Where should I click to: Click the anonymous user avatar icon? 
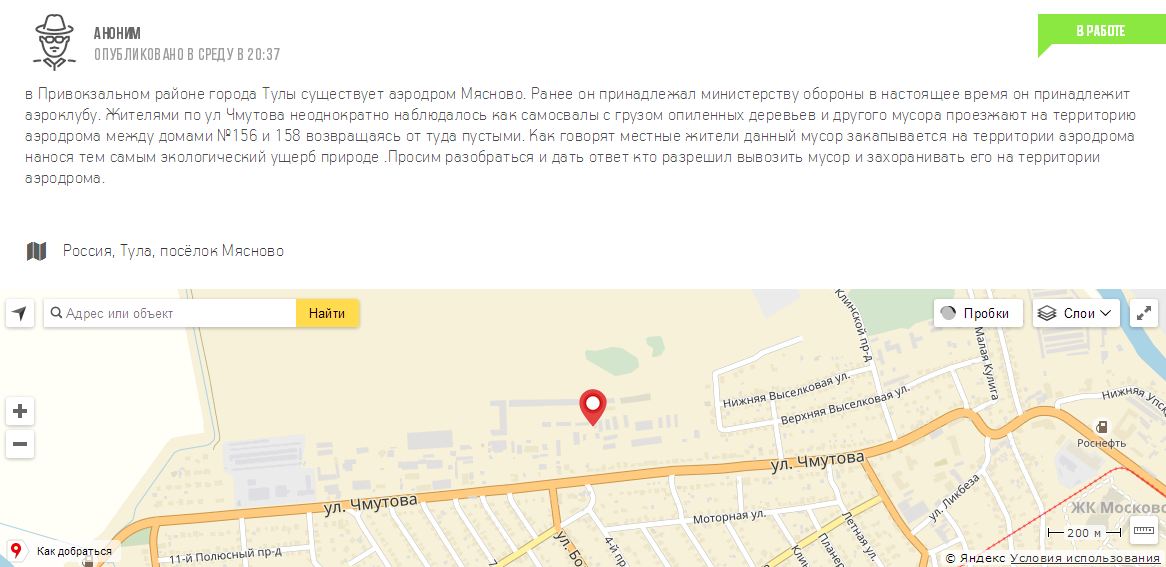pyautogui.click(x=54, y=42)
